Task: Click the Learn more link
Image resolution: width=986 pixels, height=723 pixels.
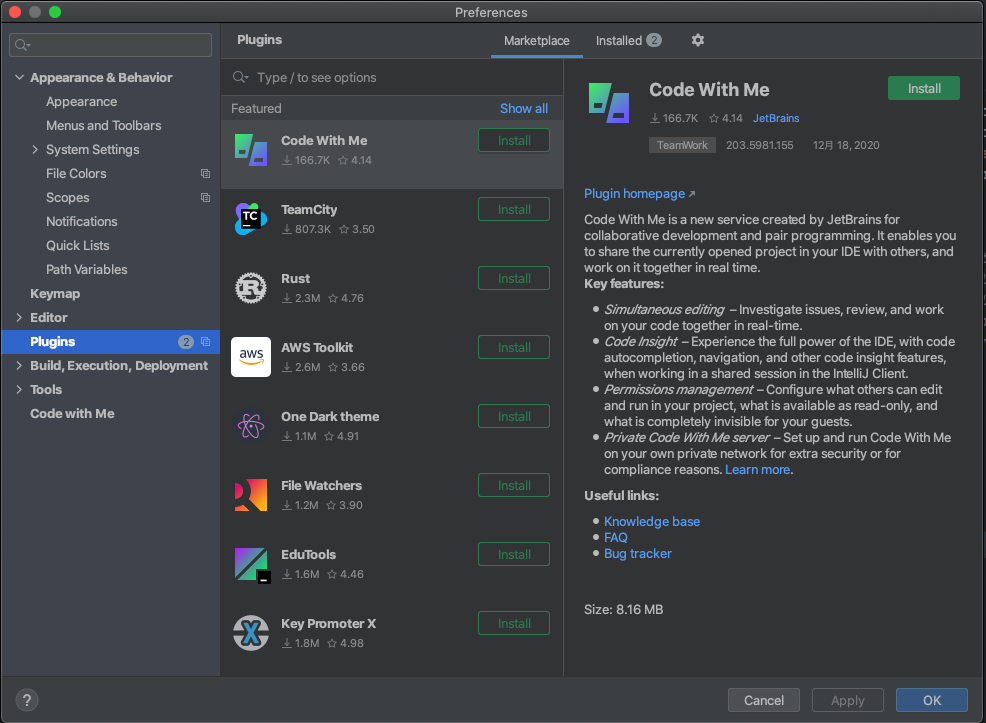Action: [x=758, y=470]
